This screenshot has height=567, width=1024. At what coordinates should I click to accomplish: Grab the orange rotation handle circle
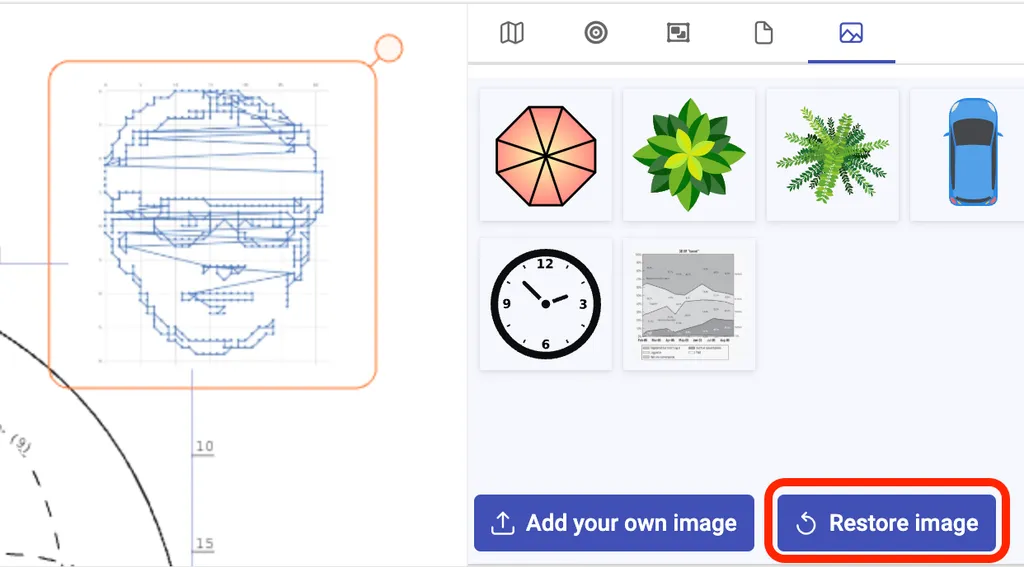[x=388, y=48]
